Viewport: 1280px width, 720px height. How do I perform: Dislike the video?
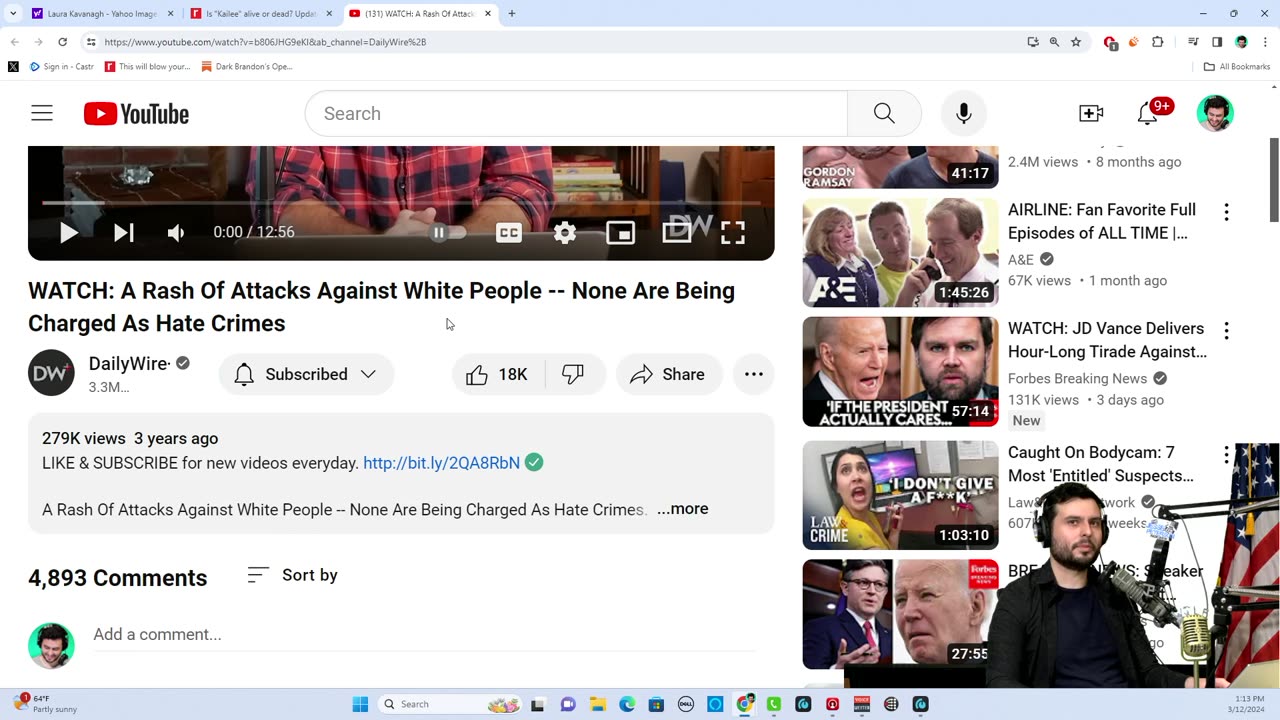[574, 374]
